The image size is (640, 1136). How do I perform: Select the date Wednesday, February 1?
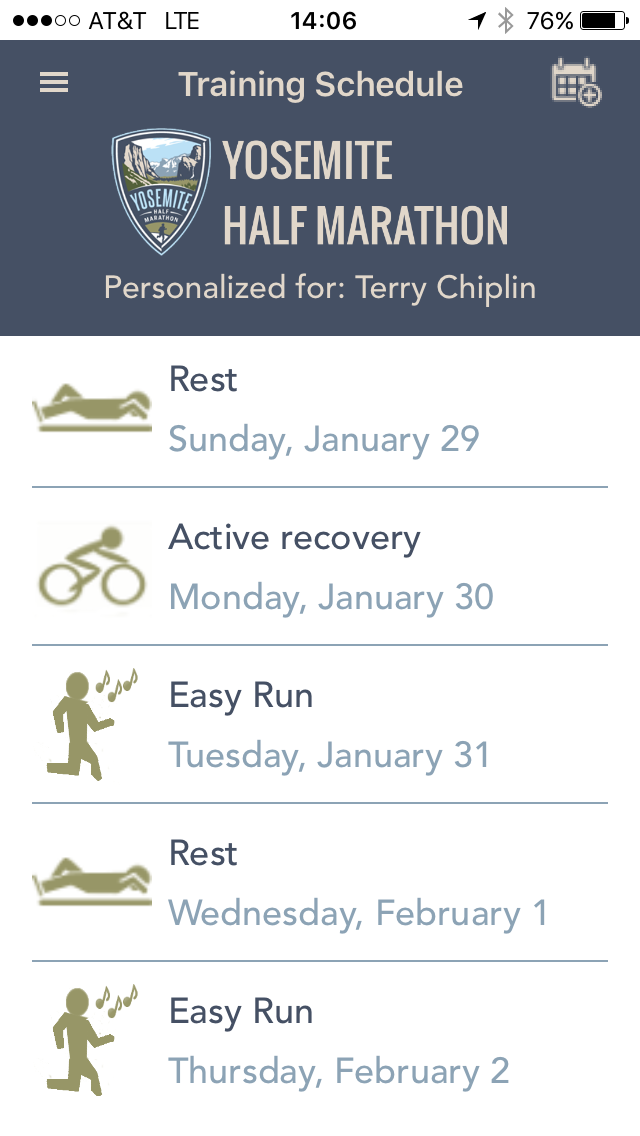[357, 914]
